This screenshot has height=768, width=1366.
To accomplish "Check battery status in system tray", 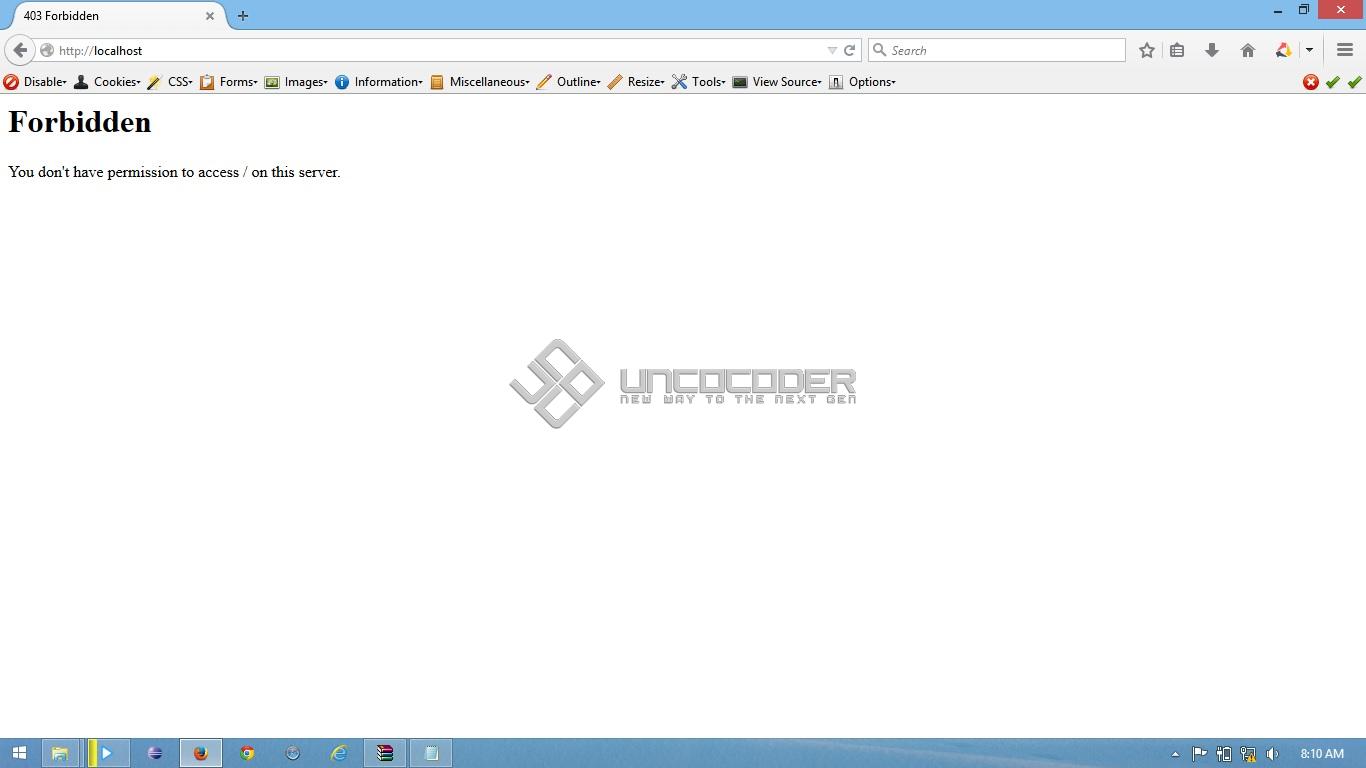I will pos(1223,754).
